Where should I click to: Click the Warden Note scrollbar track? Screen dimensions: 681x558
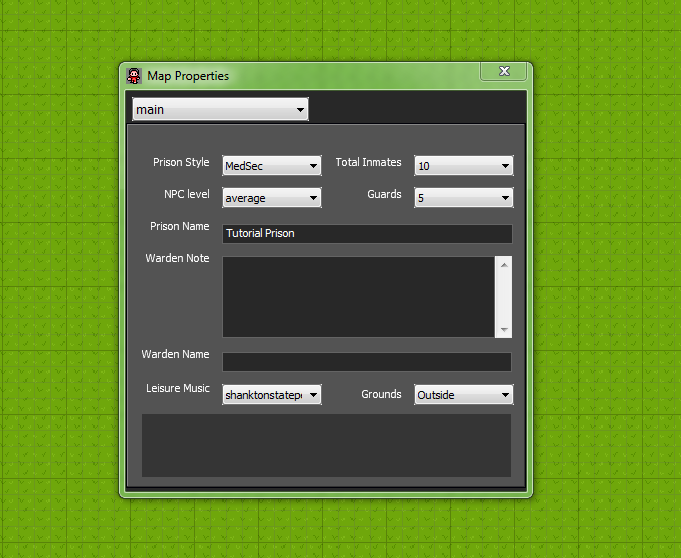(x=504, y=297)
